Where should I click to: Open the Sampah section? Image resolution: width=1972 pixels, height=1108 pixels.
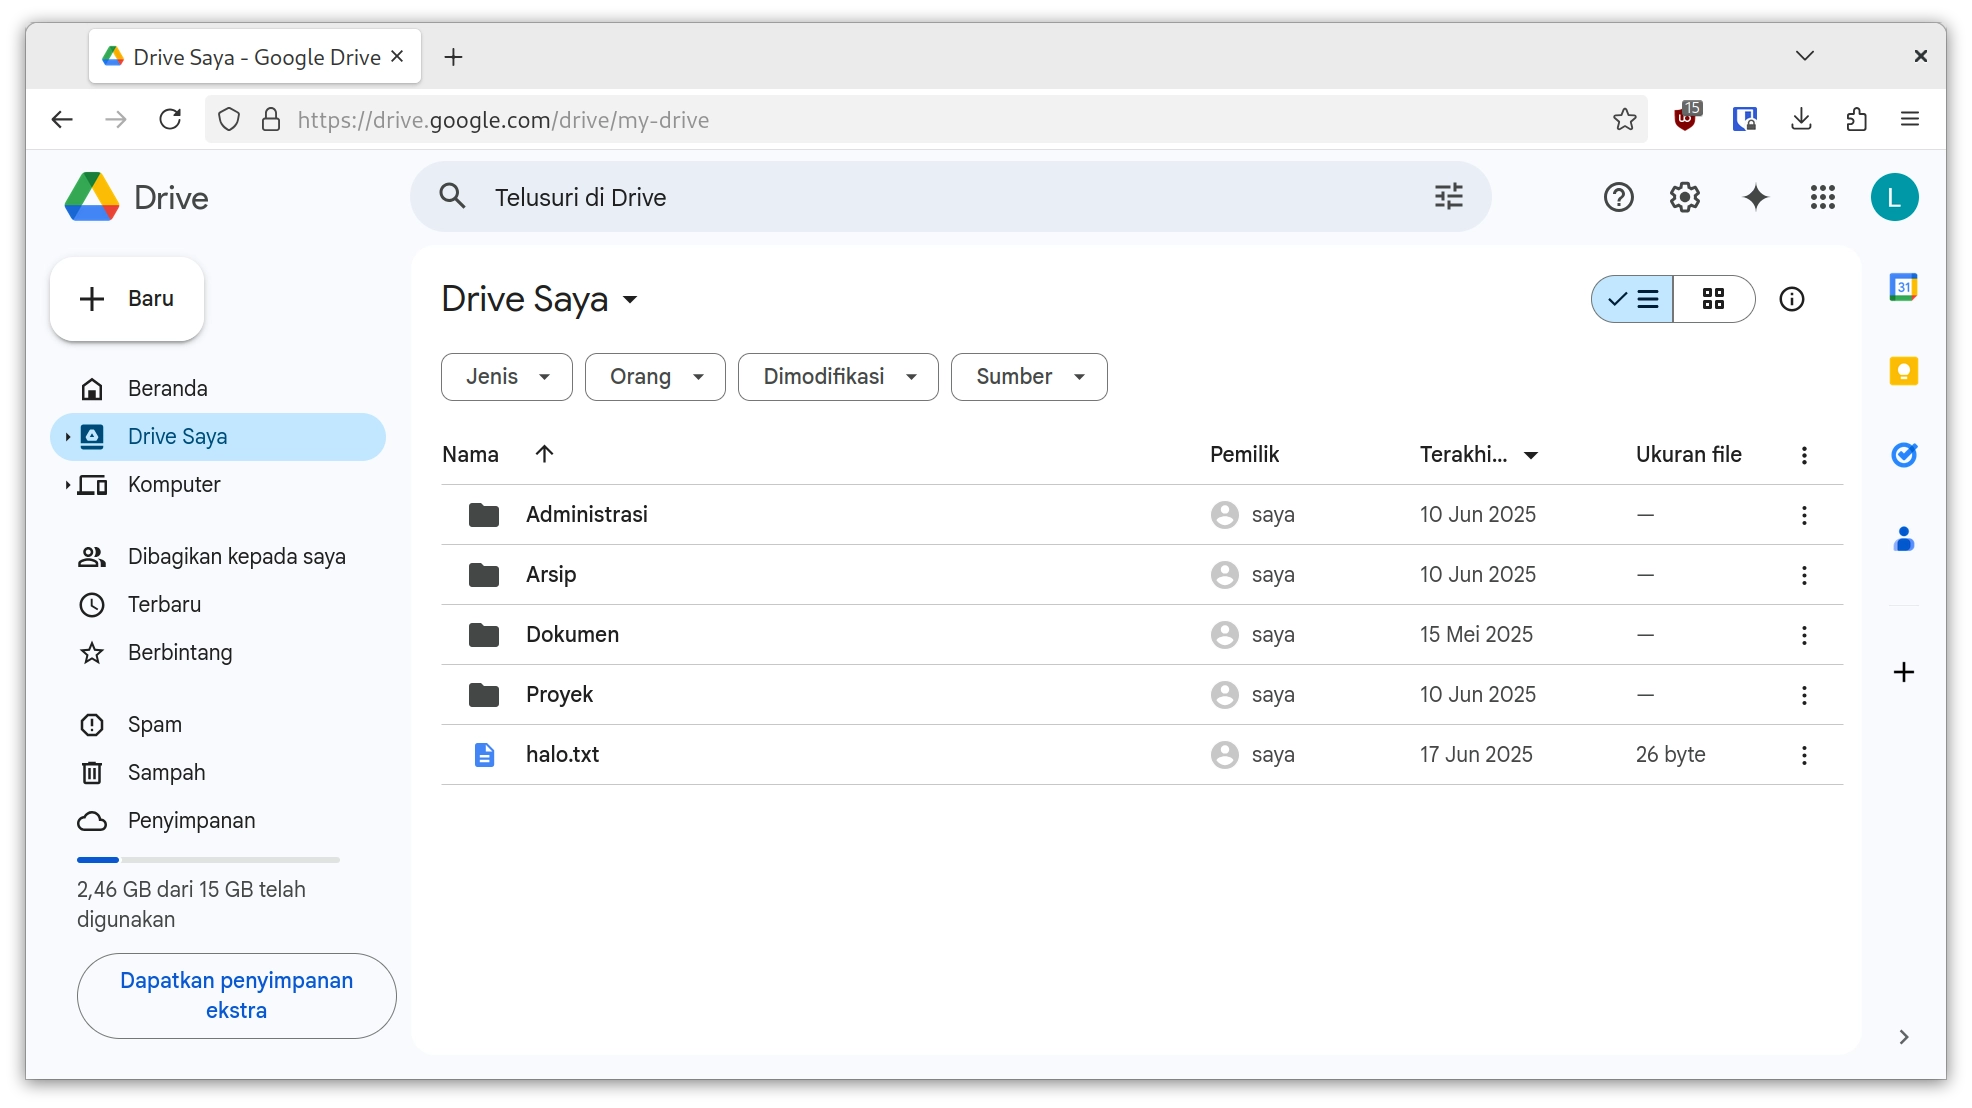coord(166,772)
